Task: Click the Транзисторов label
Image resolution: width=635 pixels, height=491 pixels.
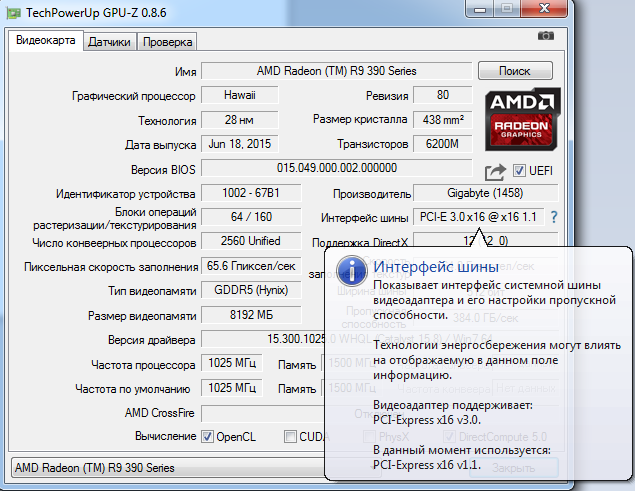Action: click(373, 144)
